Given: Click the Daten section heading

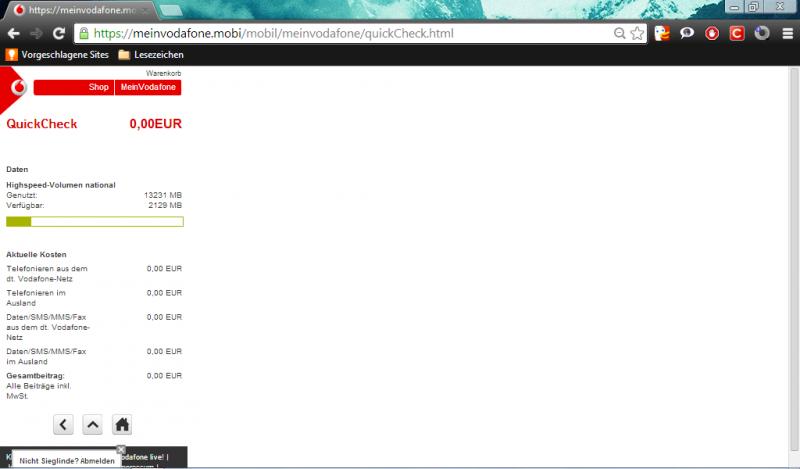Looking at the screenshot, I should point(17,169).
